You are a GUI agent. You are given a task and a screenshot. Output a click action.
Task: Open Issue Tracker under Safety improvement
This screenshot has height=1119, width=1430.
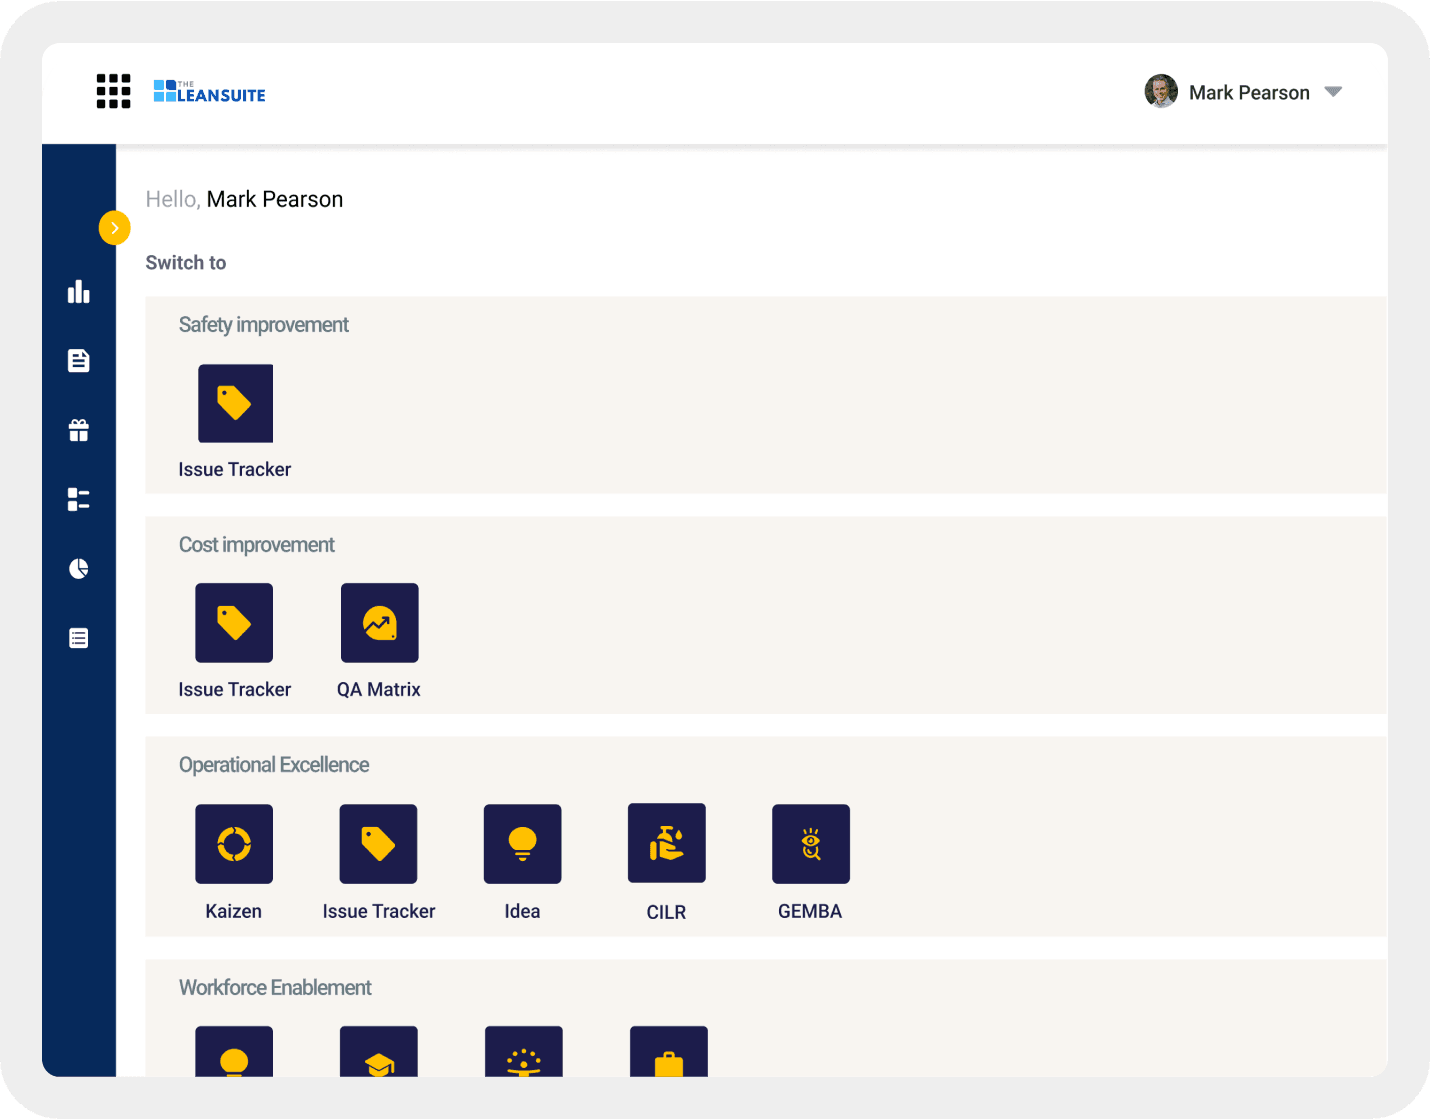coord(235,404)
